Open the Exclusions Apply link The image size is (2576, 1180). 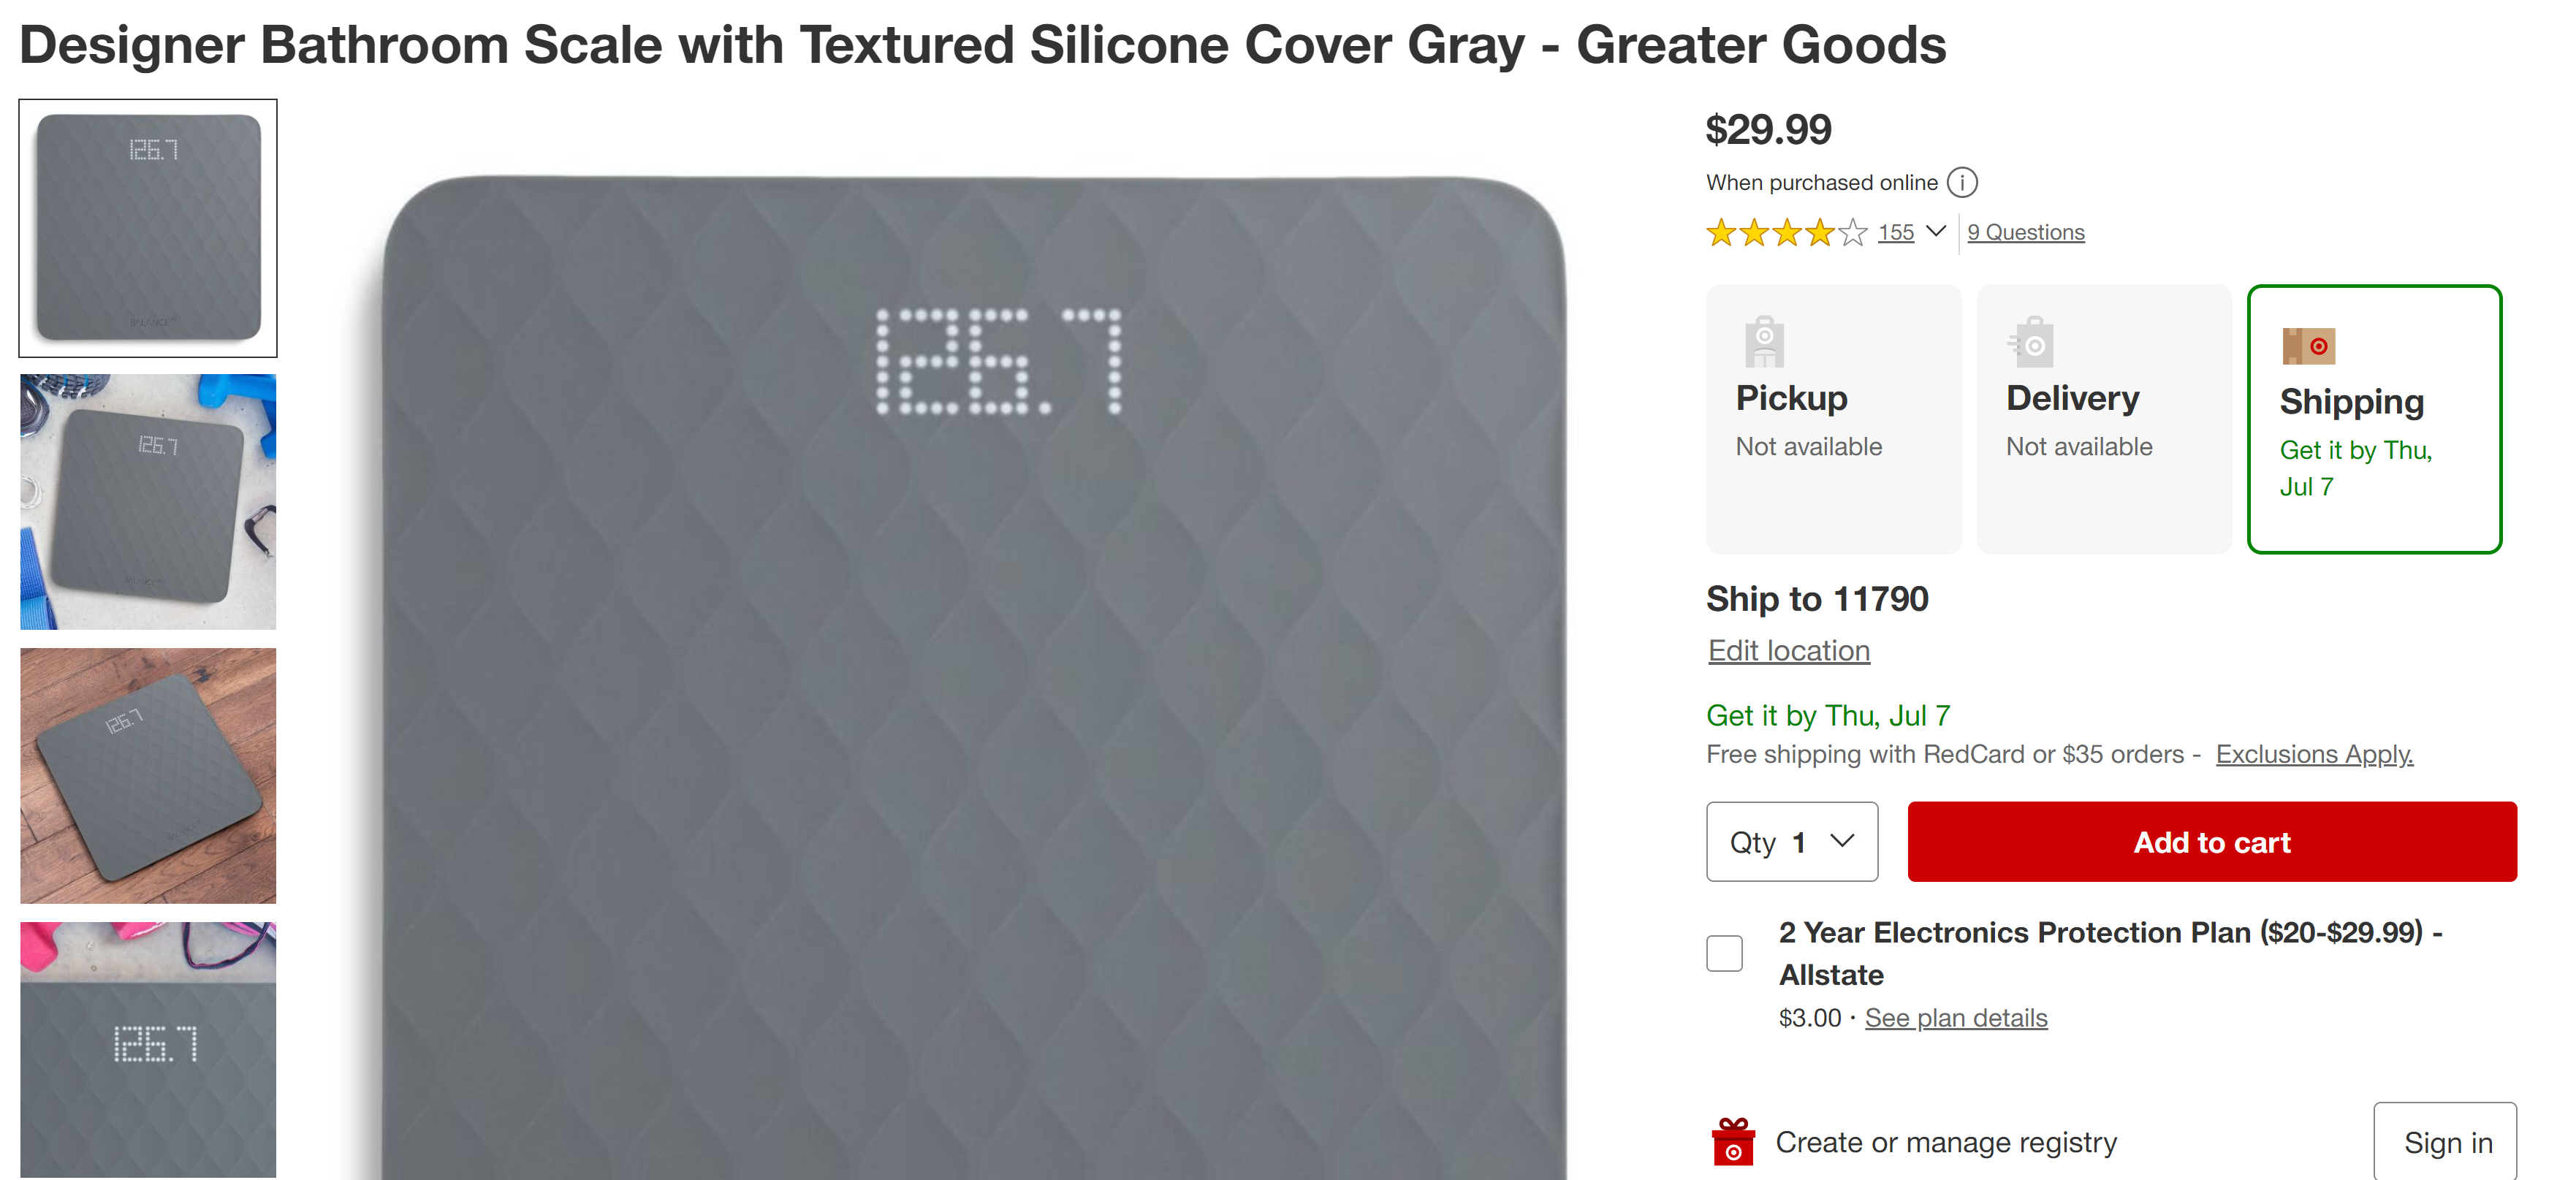2313,754
